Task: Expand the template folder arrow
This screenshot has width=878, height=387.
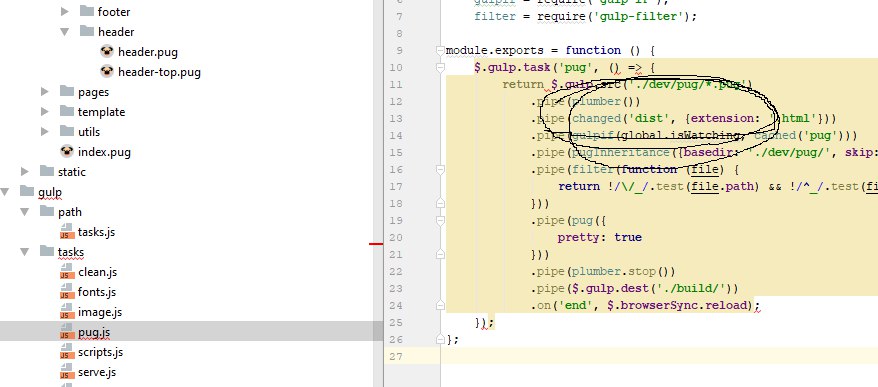Action: pyautogui.click(x=45, y=111)
